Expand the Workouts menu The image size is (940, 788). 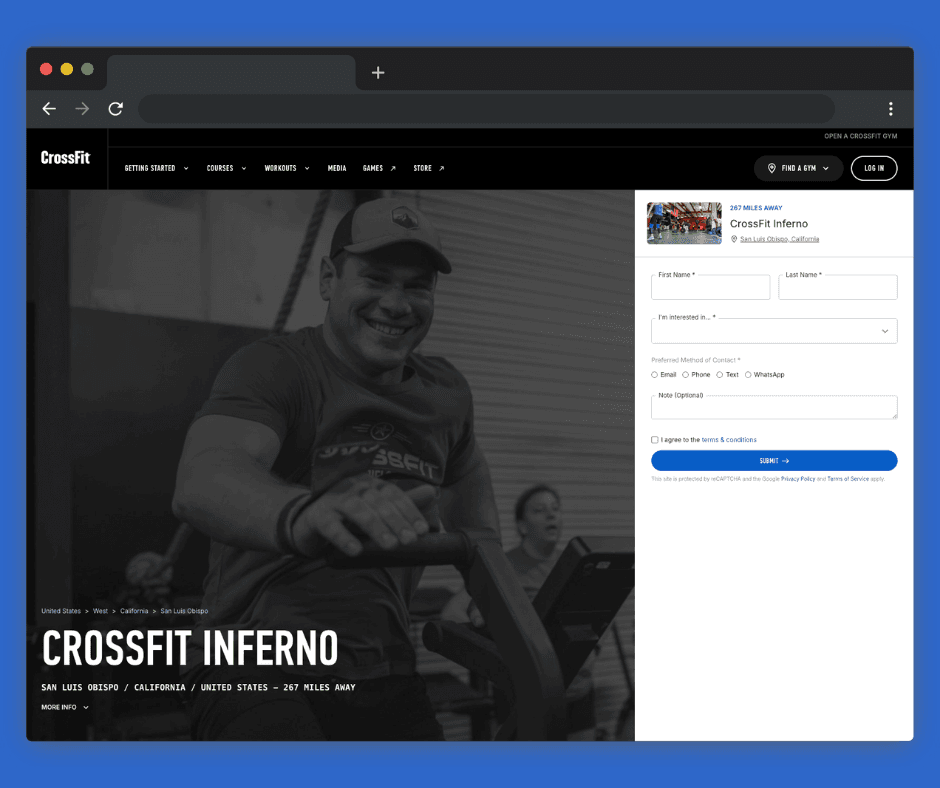pos(287,169)
